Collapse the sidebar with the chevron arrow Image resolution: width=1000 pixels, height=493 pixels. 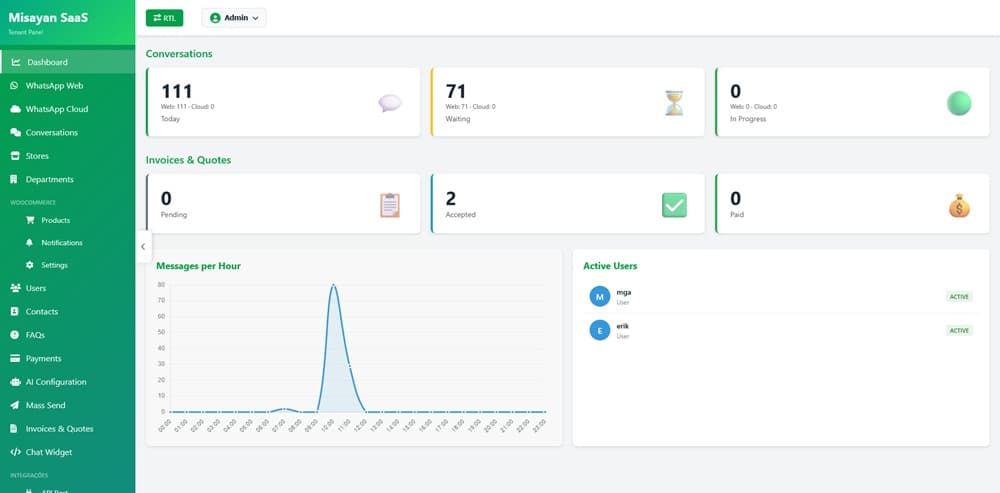coord(143,246)
